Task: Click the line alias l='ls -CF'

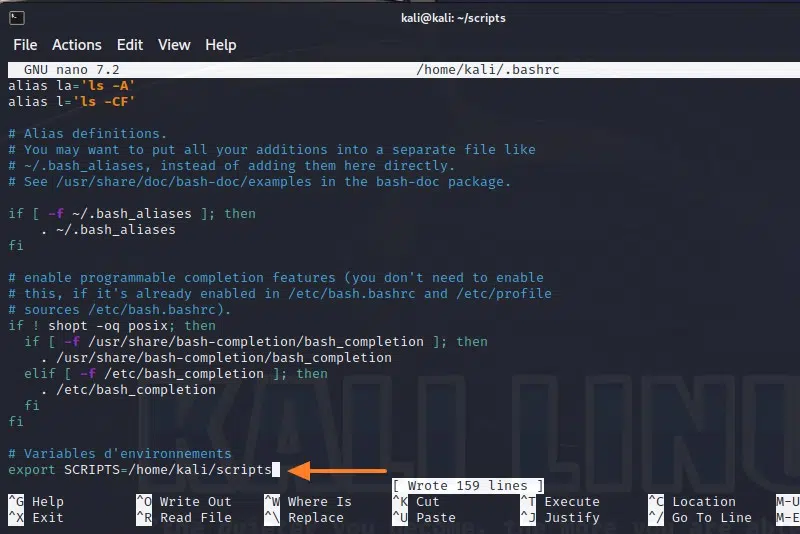Action: coord(71,101)
